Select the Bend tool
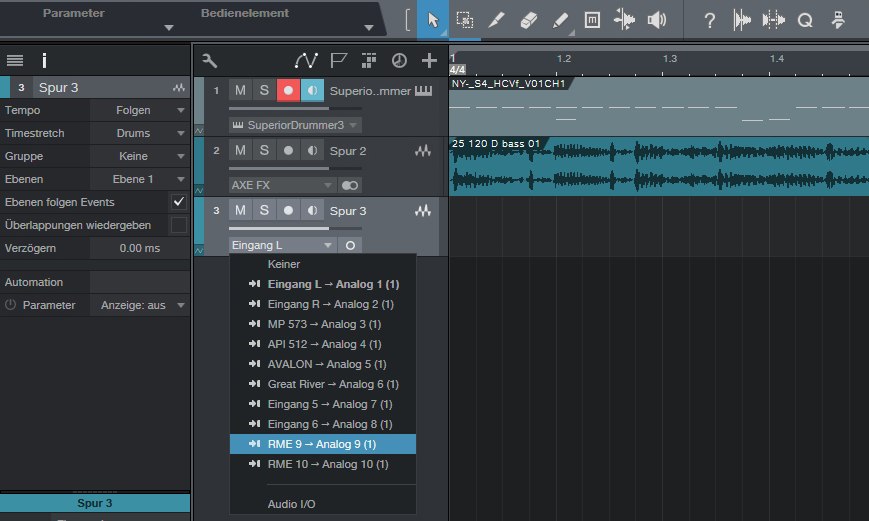 click(624, 21)
